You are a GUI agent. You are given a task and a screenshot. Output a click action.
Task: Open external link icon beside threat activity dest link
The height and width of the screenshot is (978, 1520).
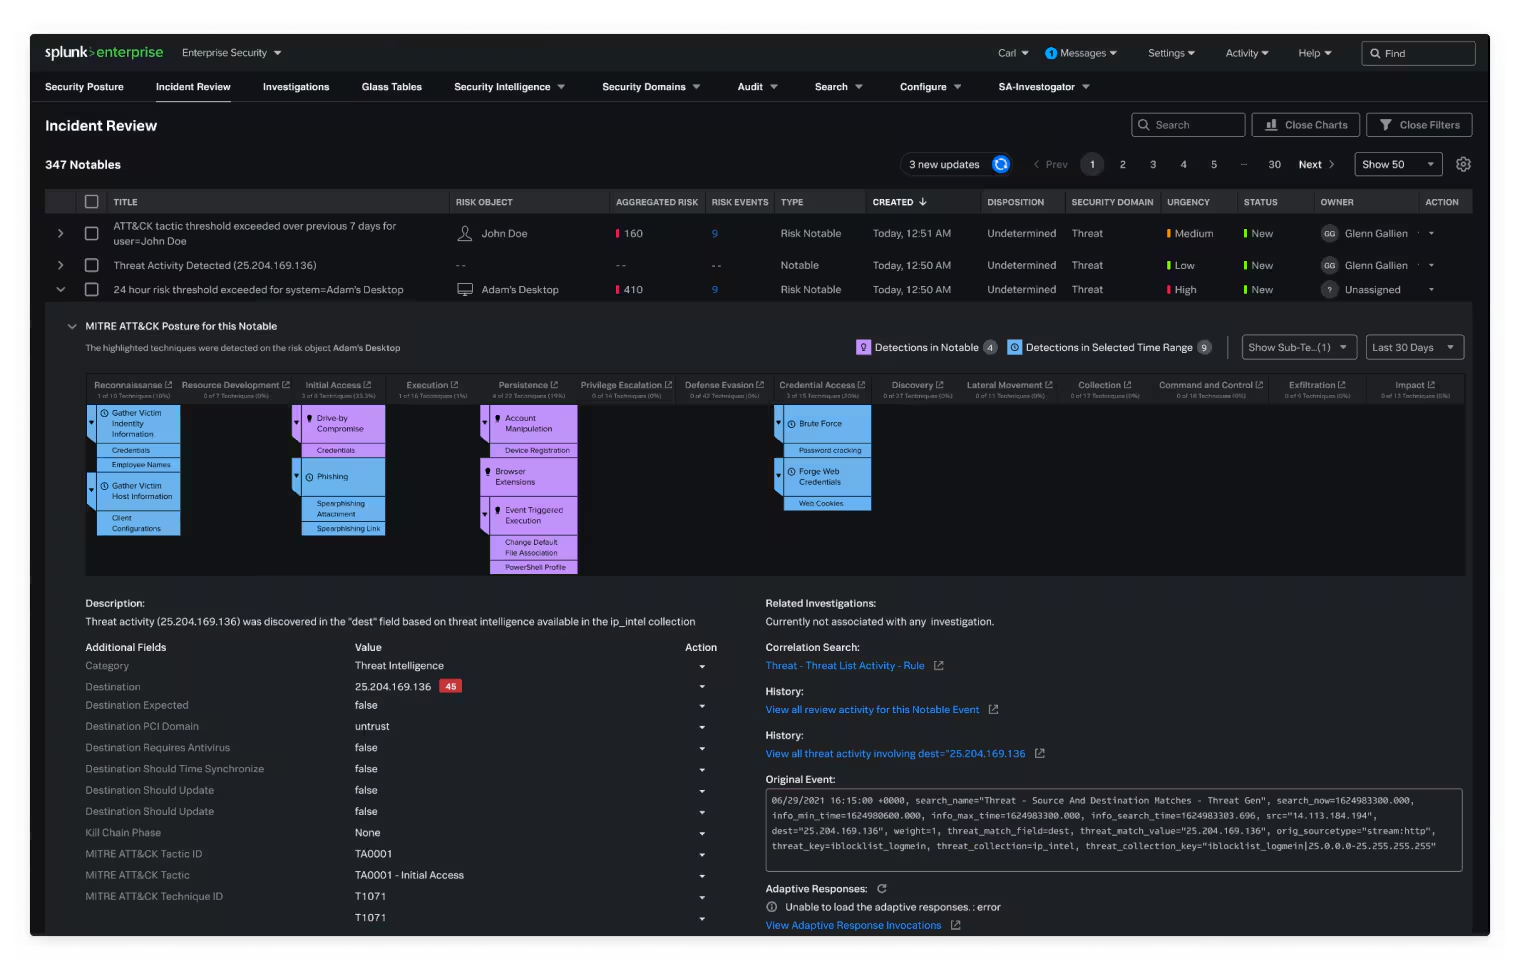(1039, 753)
